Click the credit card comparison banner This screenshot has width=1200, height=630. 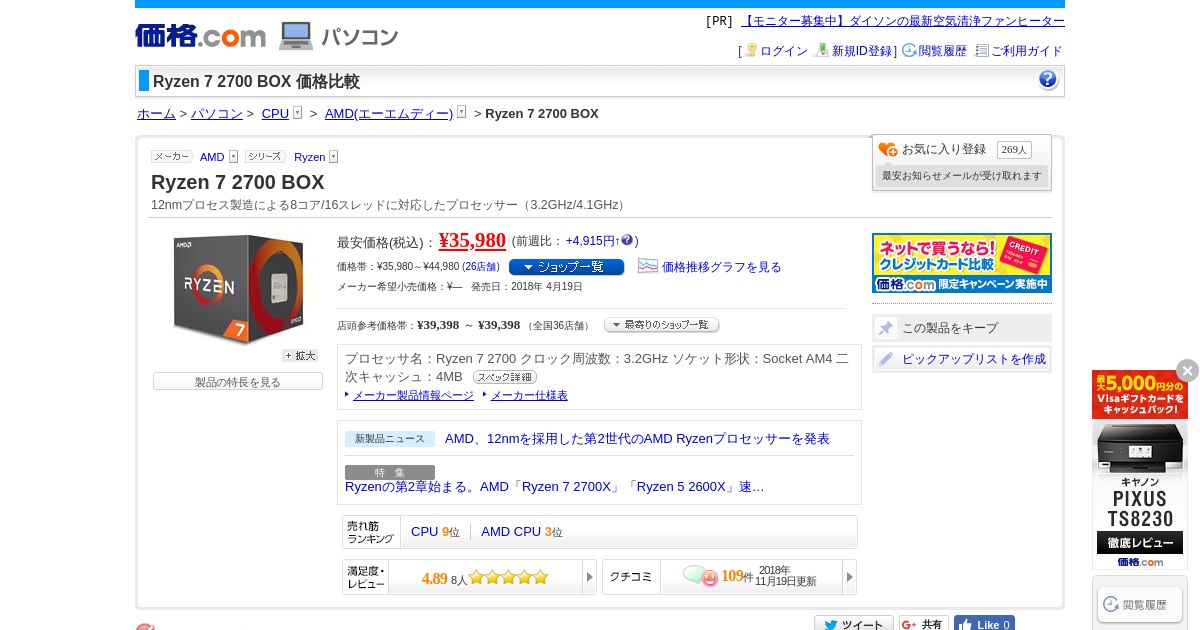pyautogui.click(x=962, y=263)
